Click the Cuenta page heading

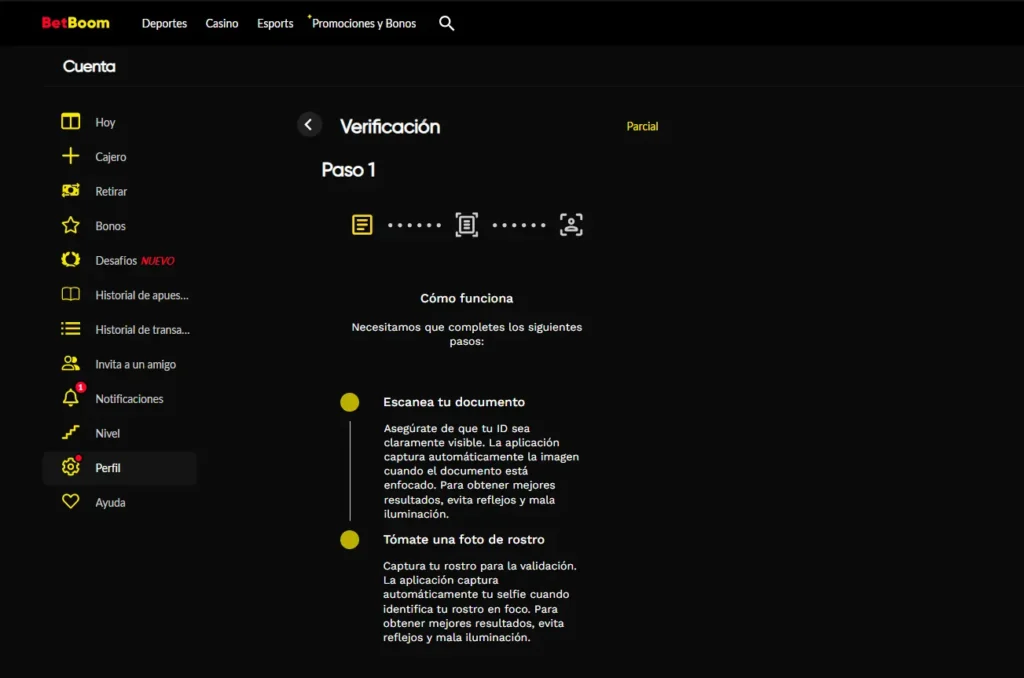[x=89, y=66]
